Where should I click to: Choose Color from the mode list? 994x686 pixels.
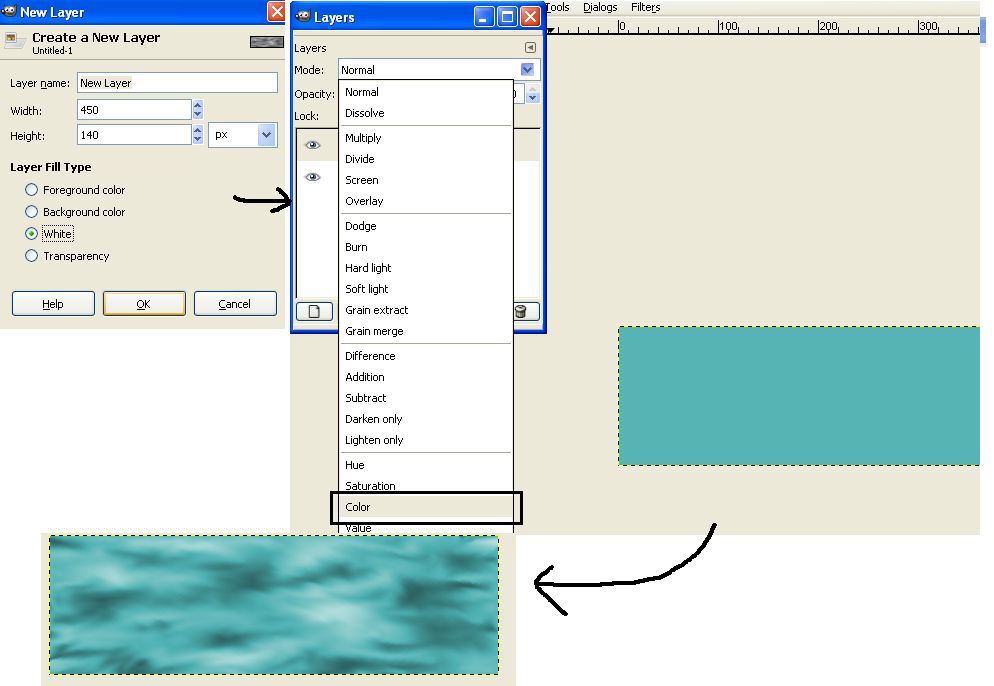pyautogui.click(x=358, y=507)
